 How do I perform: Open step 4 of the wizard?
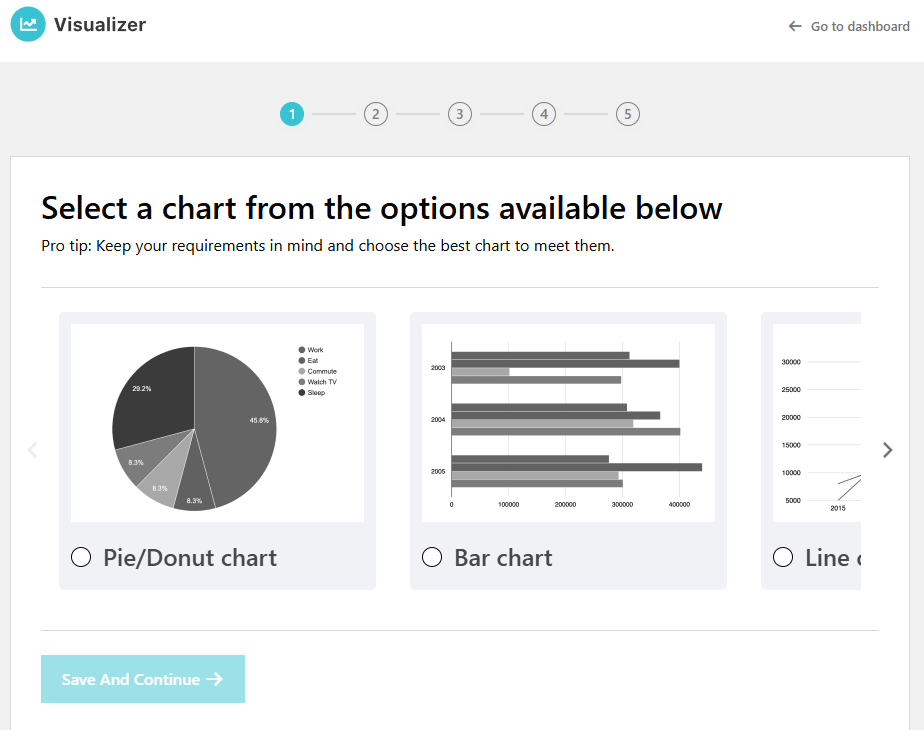tap(544, 114)
